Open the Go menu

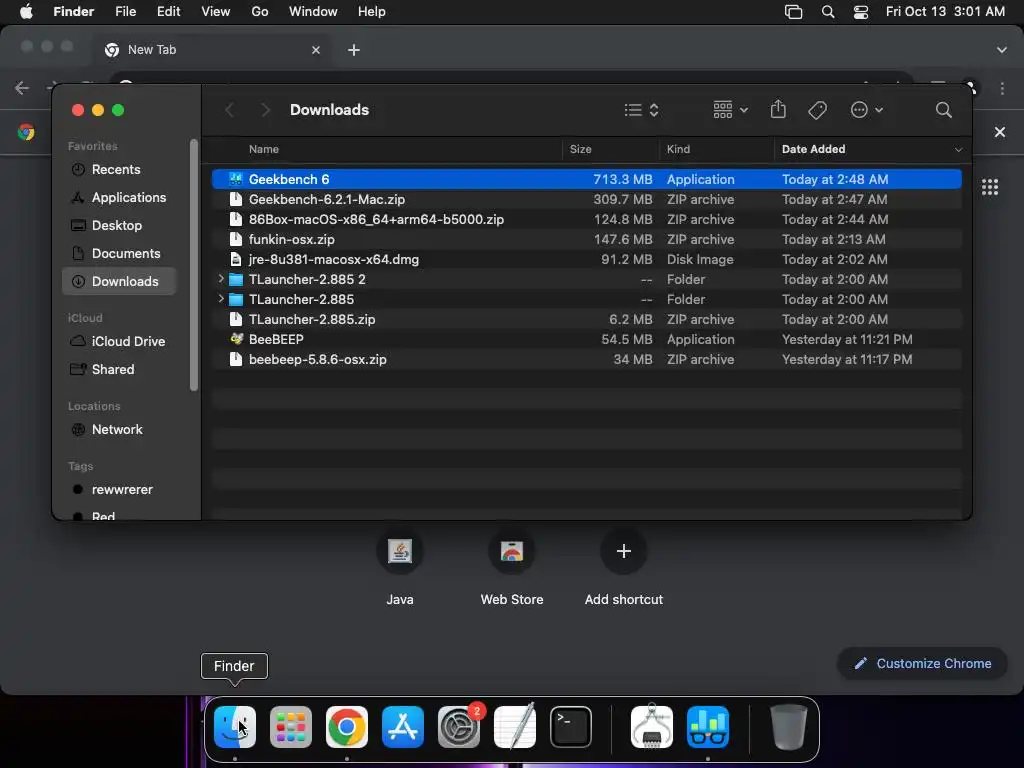tap(260, 12)
